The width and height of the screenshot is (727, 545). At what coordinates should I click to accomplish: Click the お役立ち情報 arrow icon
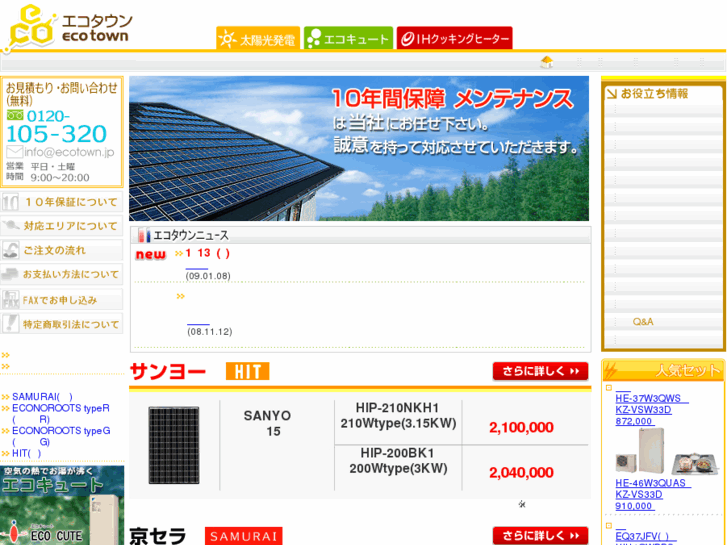tap(612, 94)
